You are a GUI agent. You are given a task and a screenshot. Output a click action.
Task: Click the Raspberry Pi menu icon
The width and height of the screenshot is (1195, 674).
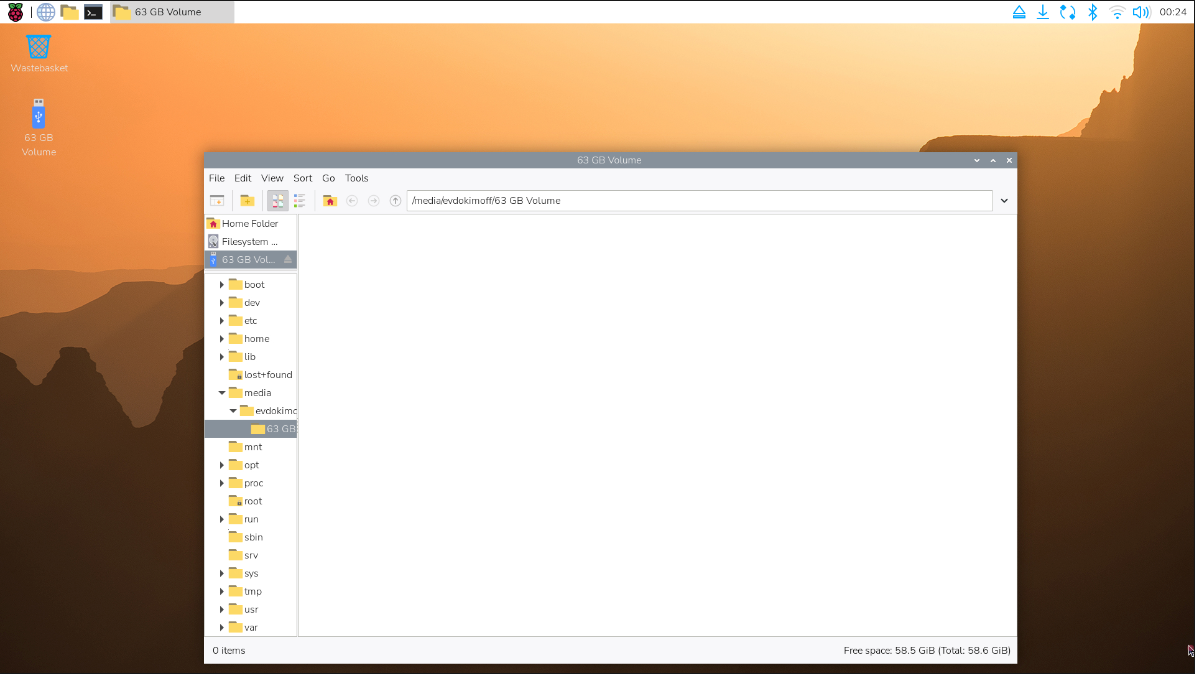click(x=16, y=12)
